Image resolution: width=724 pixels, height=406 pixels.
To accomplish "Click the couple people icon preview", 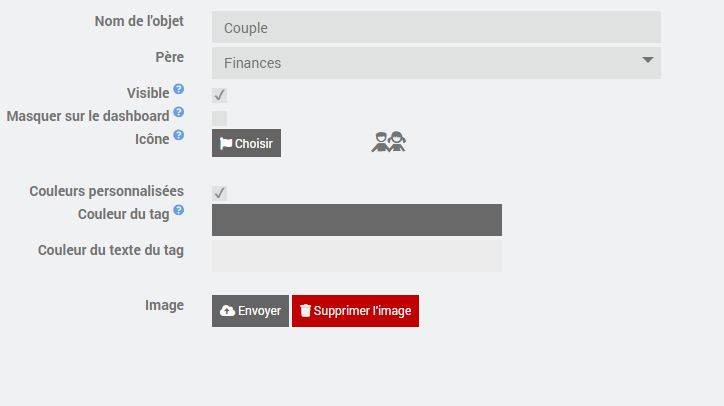I will coord(389,142).
